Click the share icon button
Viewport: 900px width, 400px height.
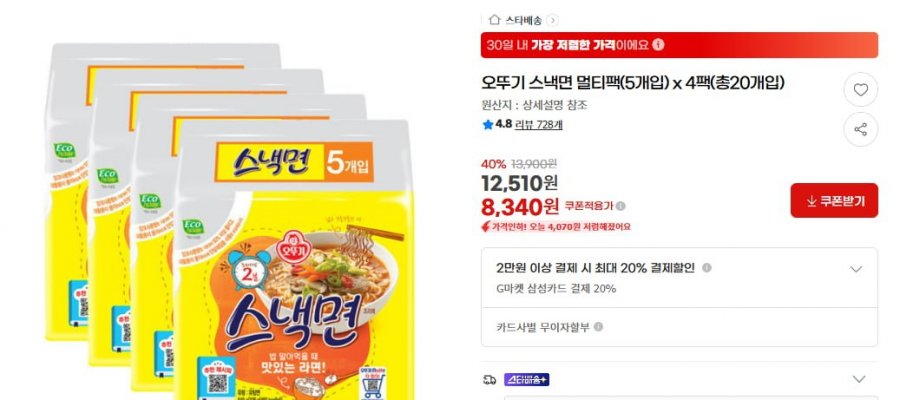pos(860,129)
